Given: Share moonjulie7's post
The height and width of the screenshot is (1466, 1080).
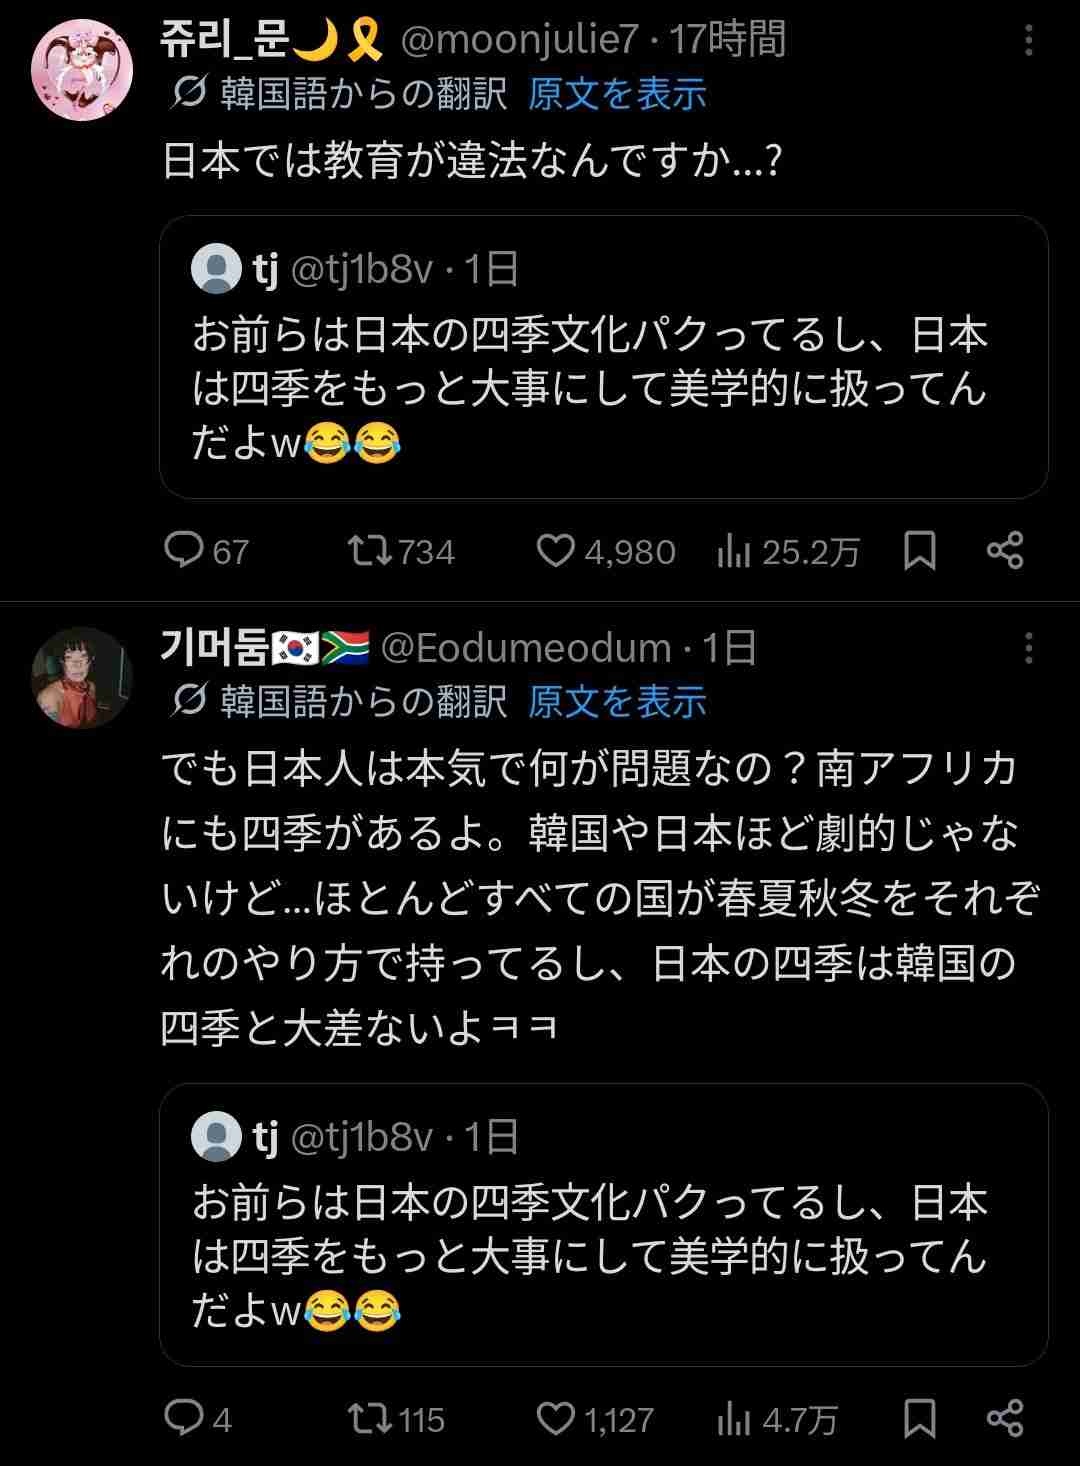Looking at the screenshot, I should click(1005, 551).
